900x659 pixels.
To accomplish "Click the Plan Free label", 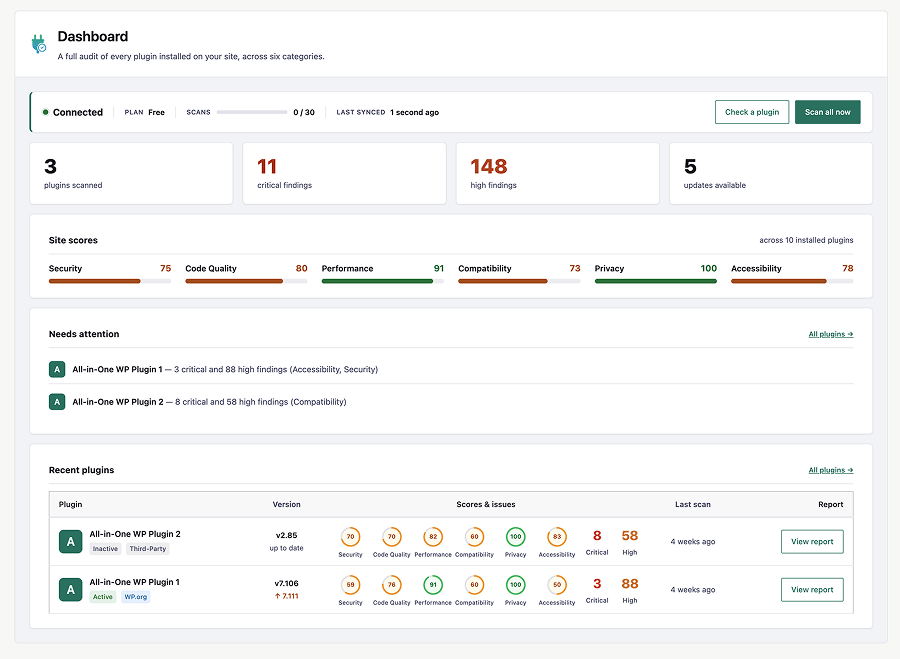I will (145, 112).
